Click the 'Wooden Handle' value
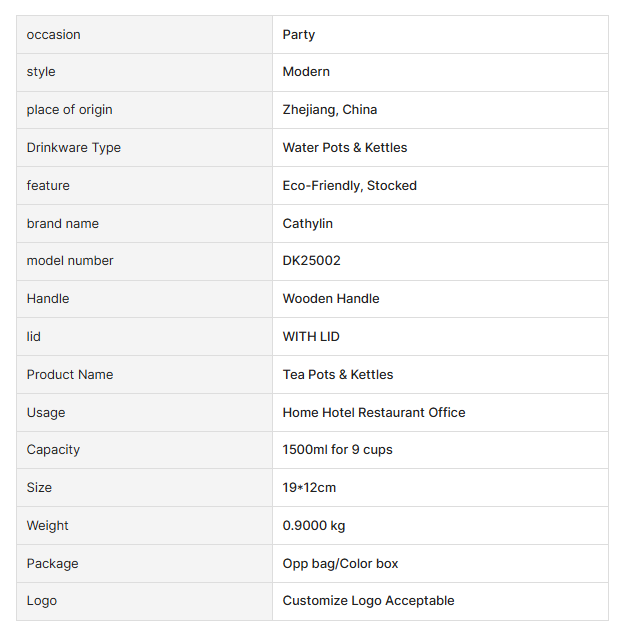 coord(331,299)
